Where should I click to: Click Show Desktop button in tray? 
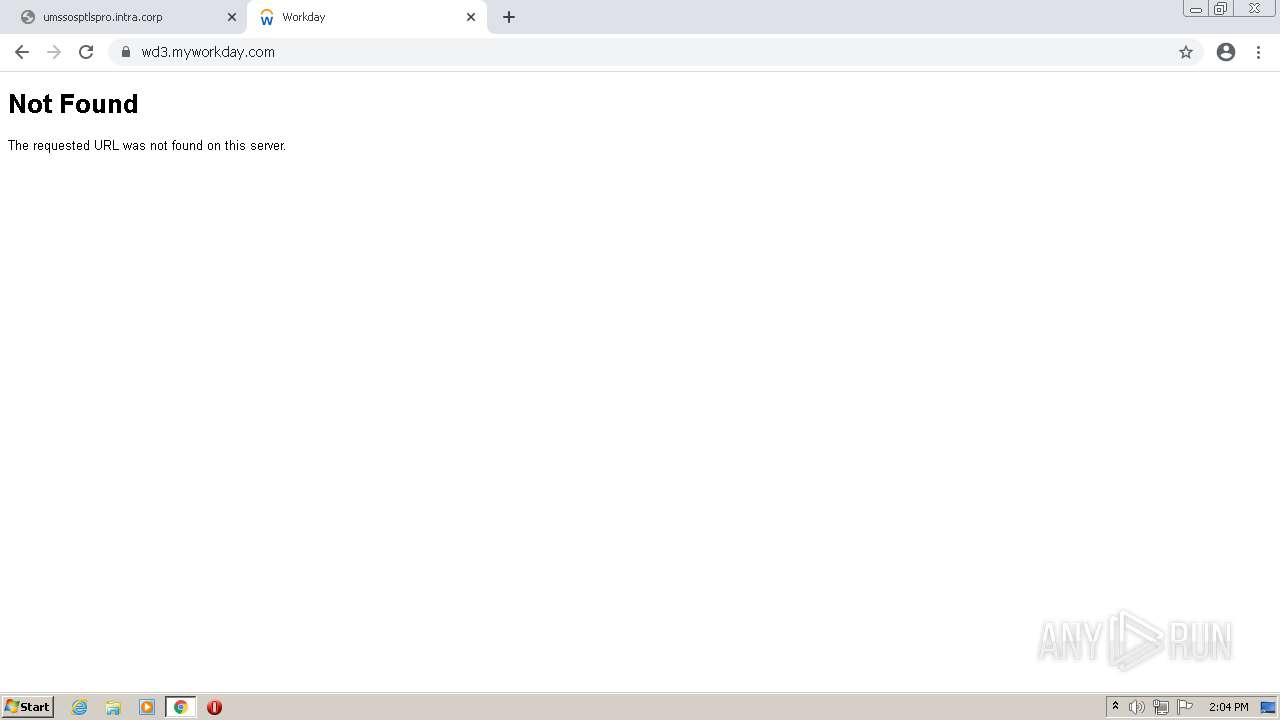(1268, 707)
